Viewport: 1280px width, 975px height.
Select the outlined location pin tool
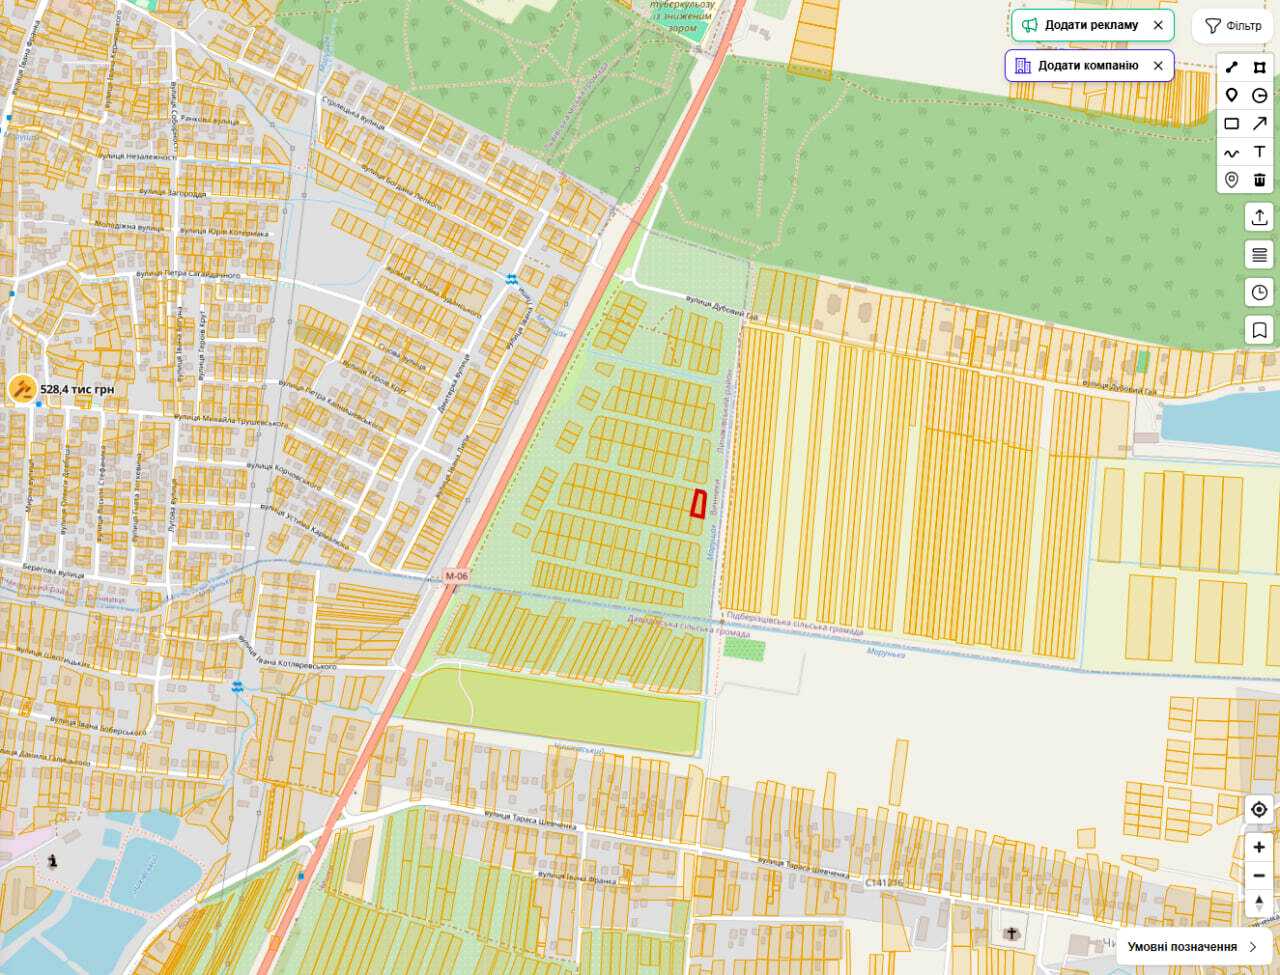coord(1231,180)
